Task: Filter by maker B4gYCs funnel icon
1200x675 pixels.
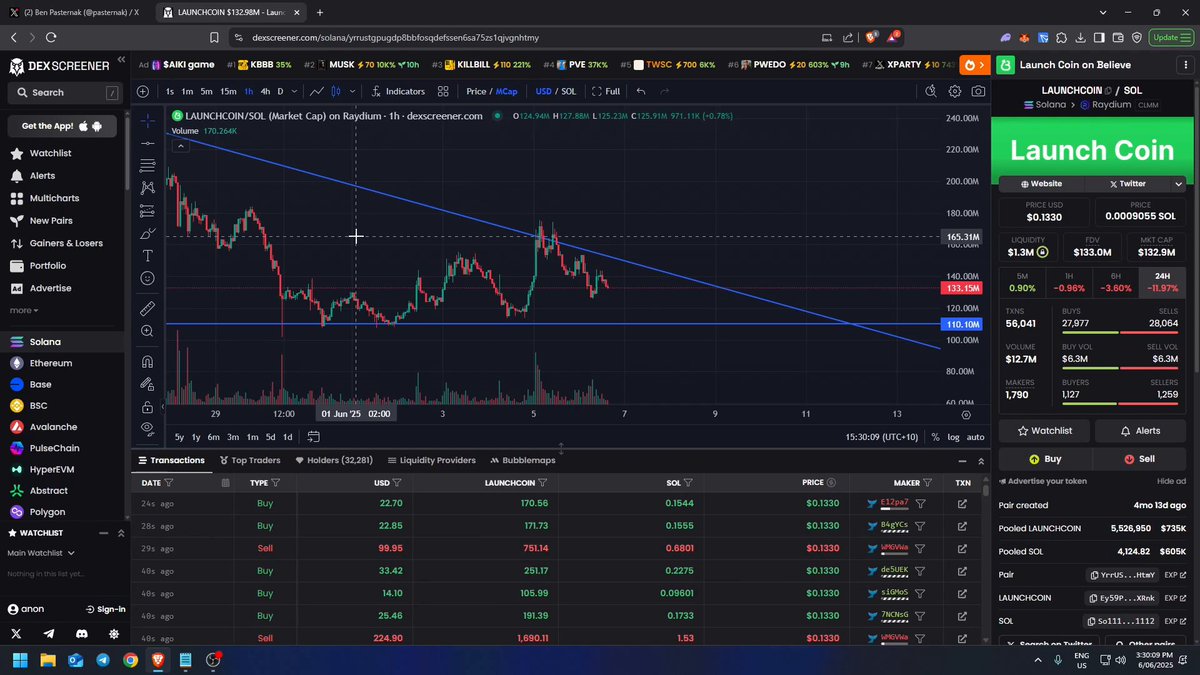Action: (x=920, y=525)
